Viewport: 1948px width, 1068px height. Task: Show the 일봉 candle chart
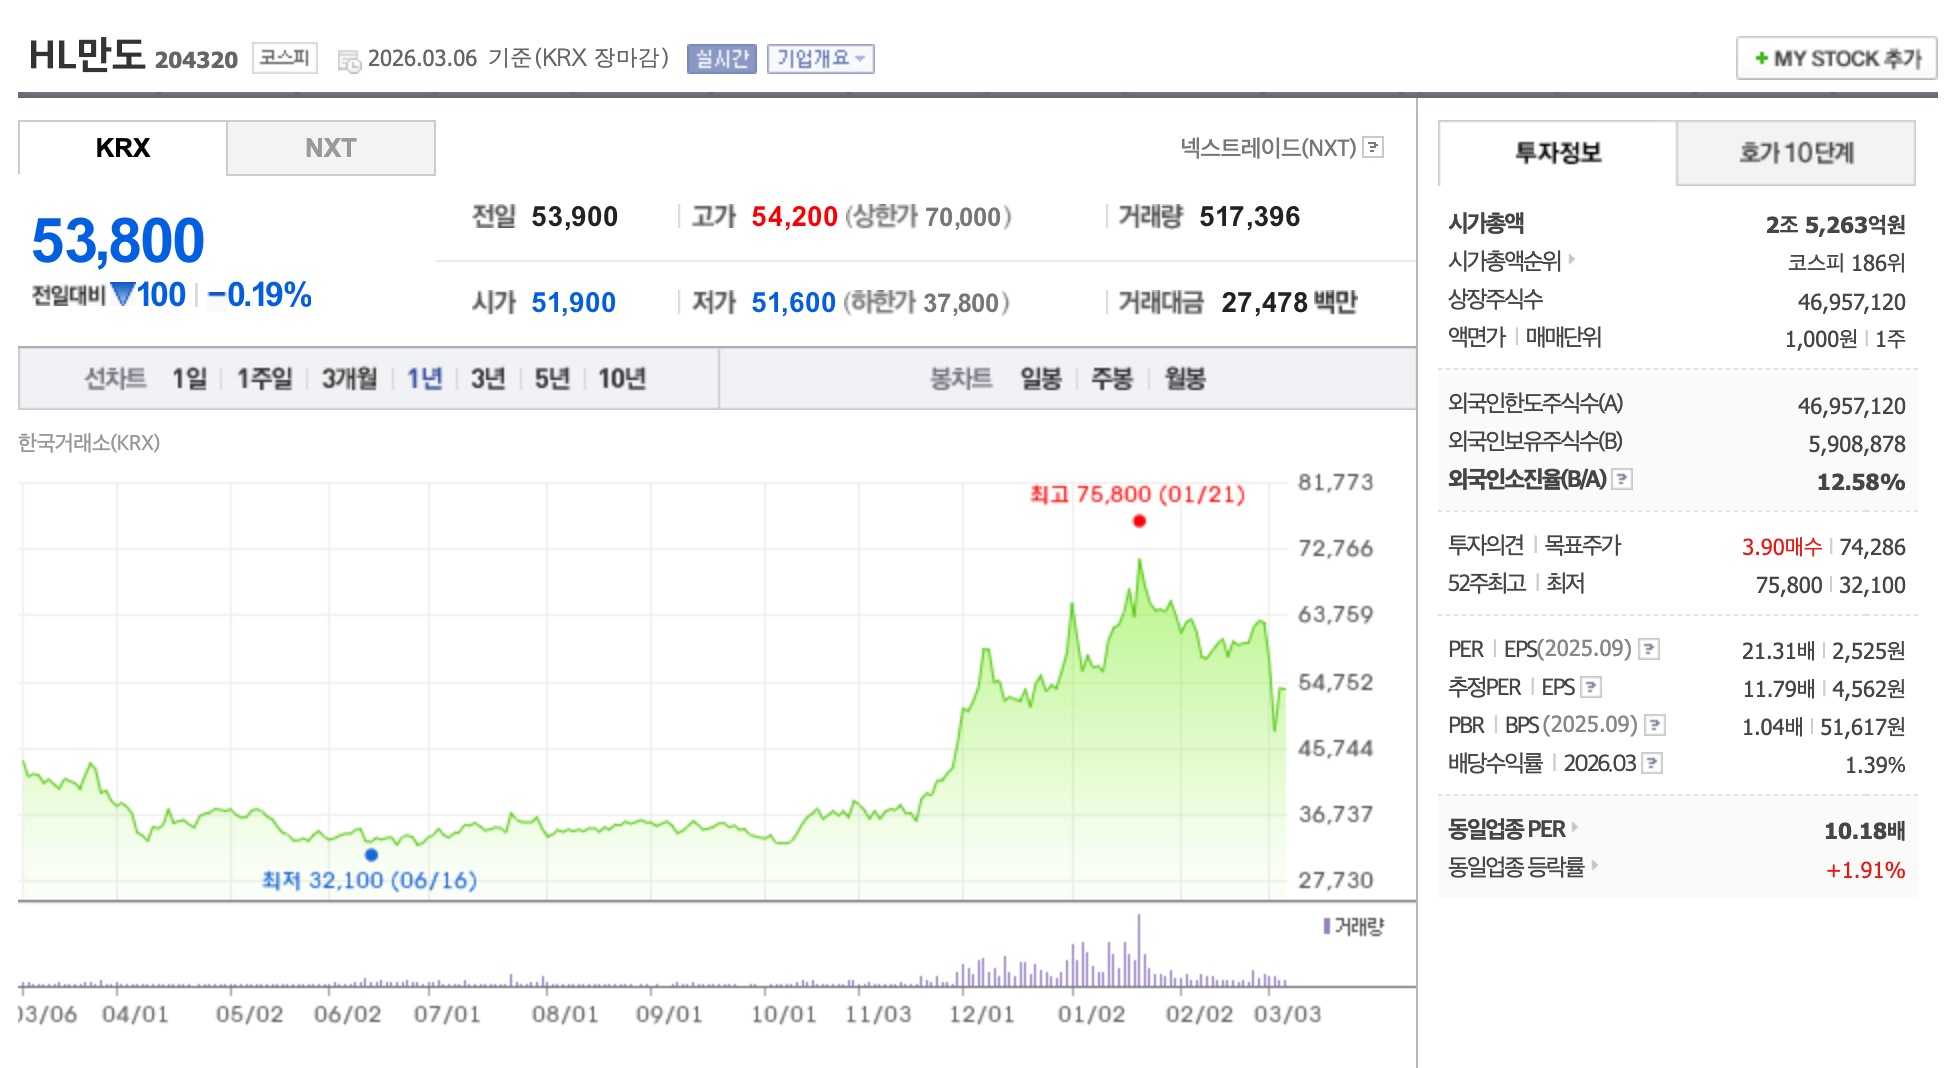pyautogui.click(x=1041, y=378)
